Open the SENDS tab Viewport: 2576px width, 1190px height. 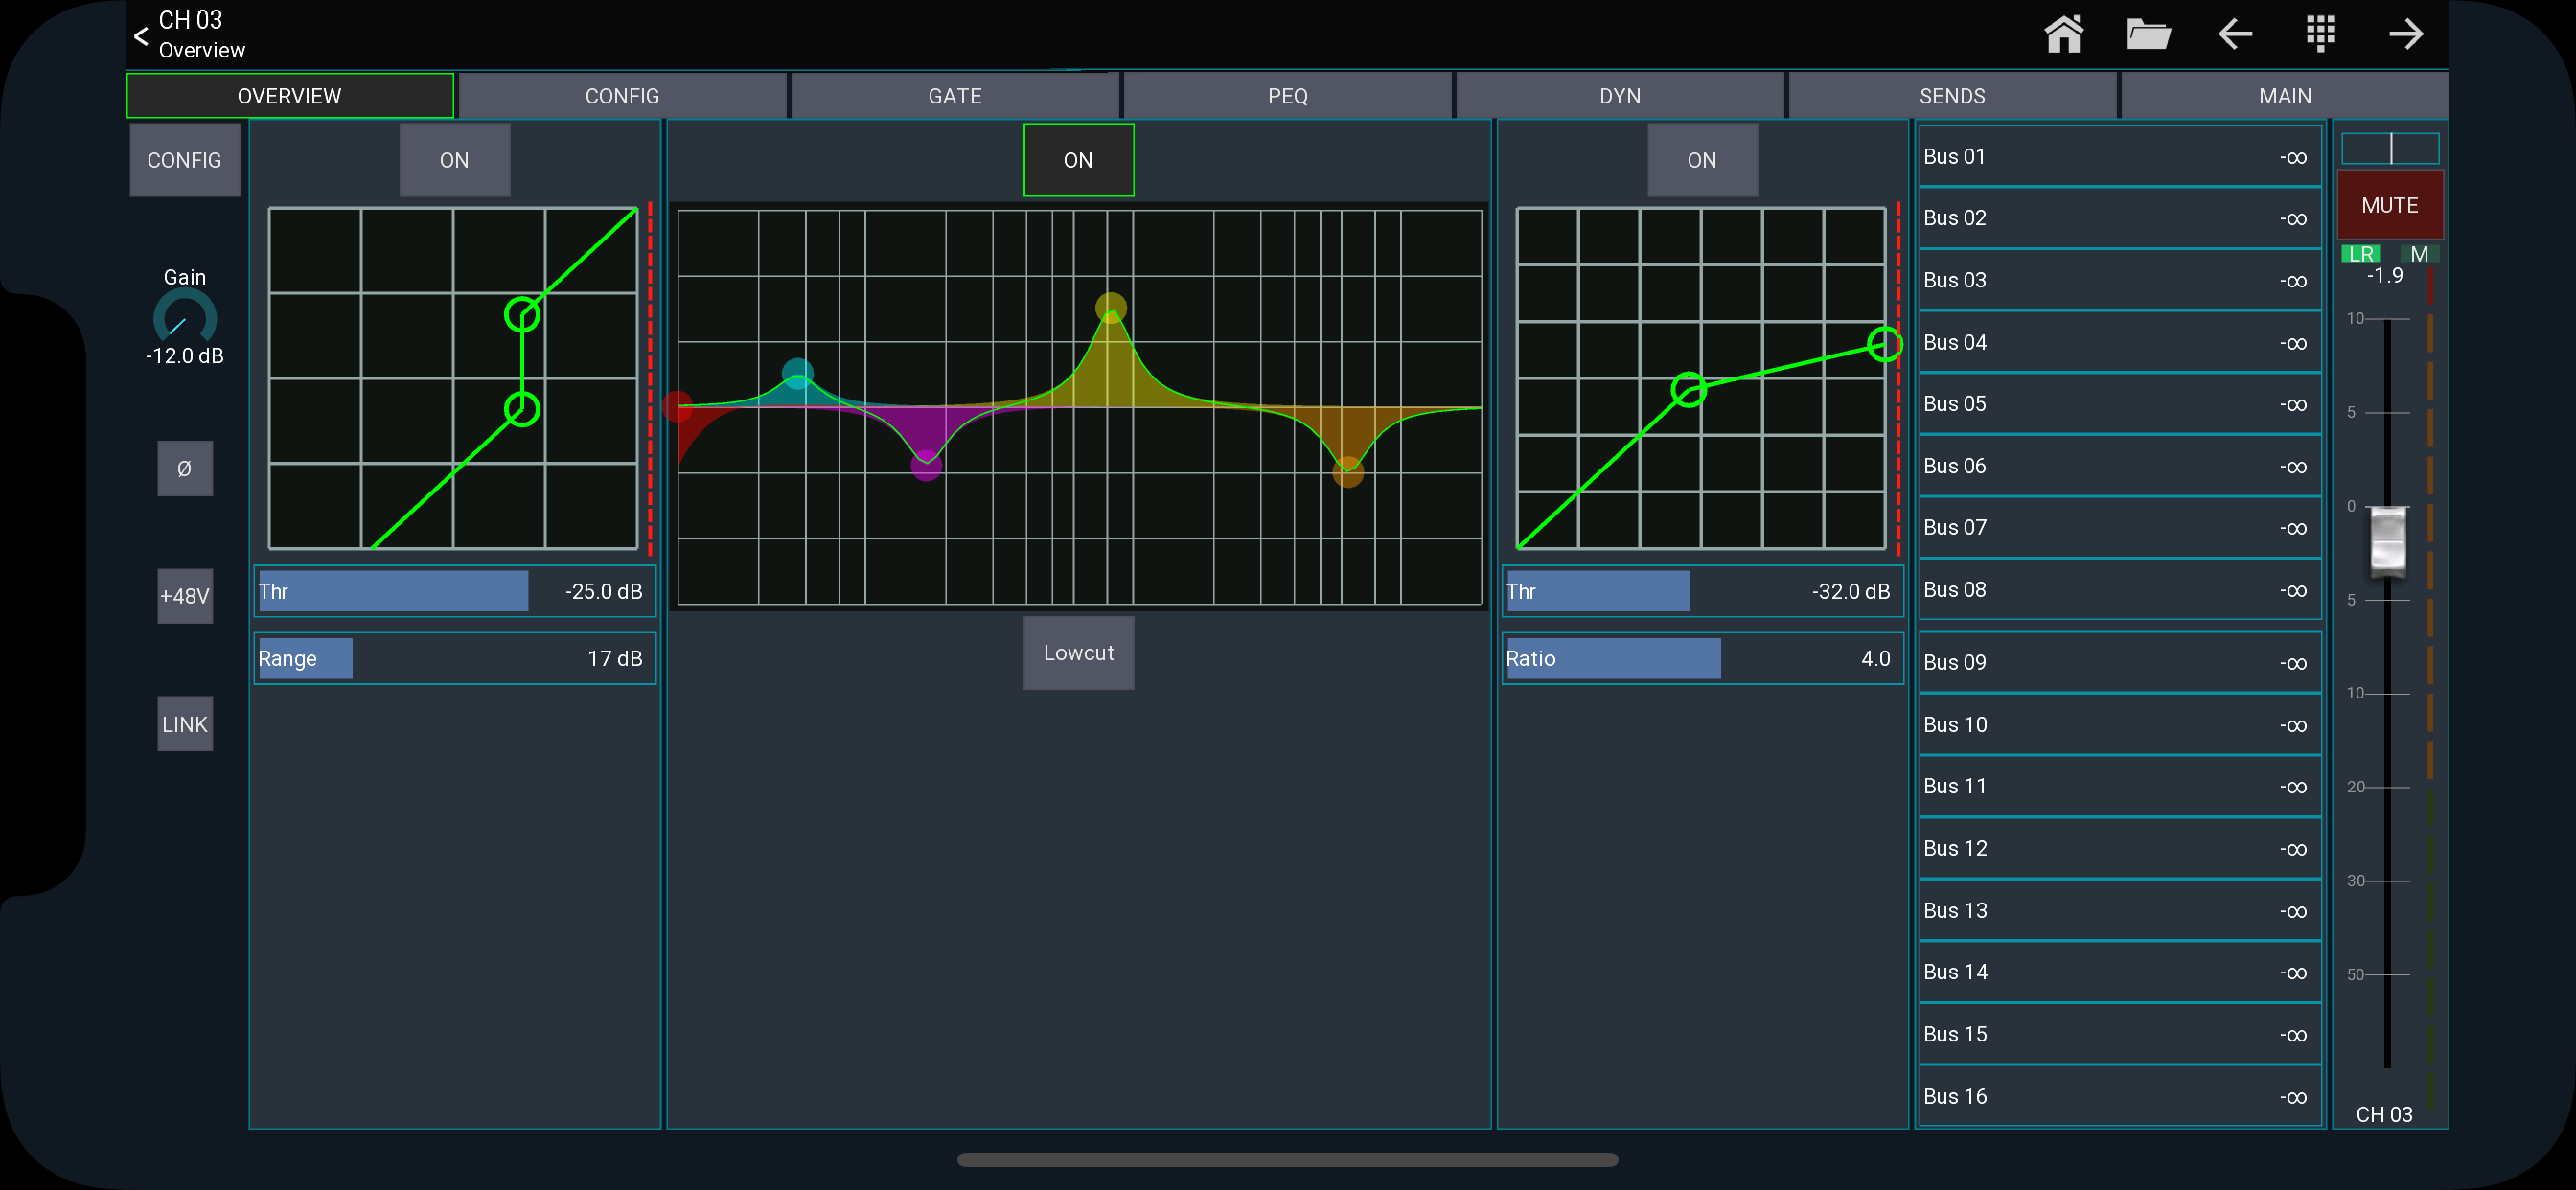click(1951, 96)
